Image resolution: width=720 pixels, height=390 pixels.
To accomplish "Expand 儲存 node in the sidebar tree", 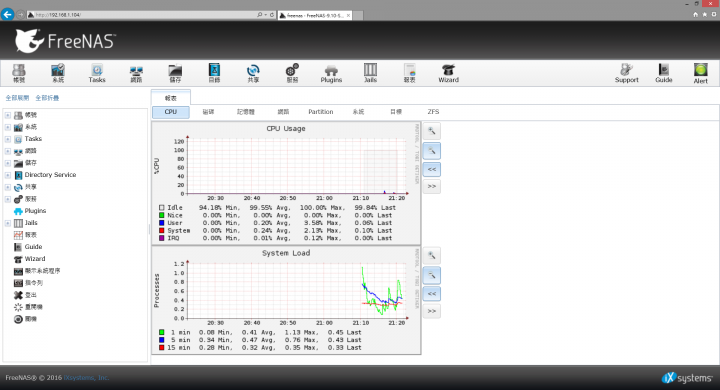I will (8, 163).
